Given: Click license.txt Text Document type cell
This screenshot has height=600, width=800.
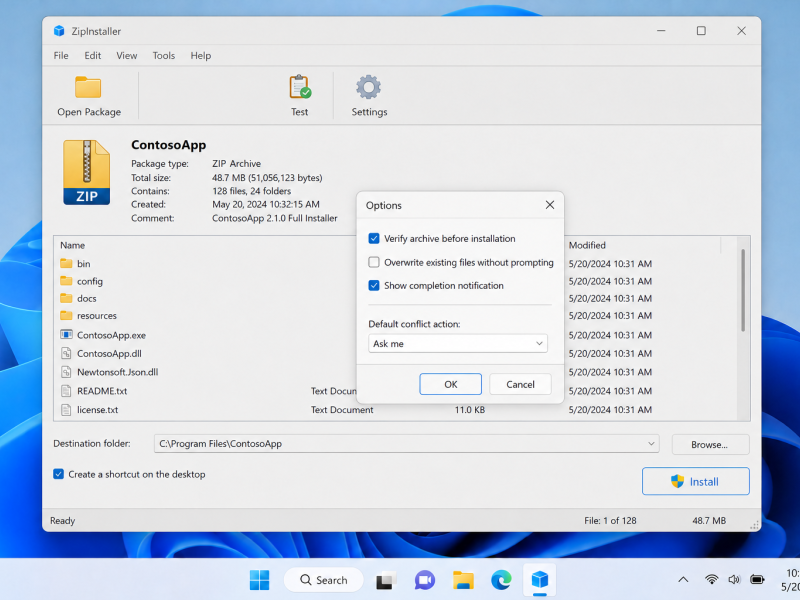Looking at the screenshot, I should pyautogui.click(x=342, y=409).
